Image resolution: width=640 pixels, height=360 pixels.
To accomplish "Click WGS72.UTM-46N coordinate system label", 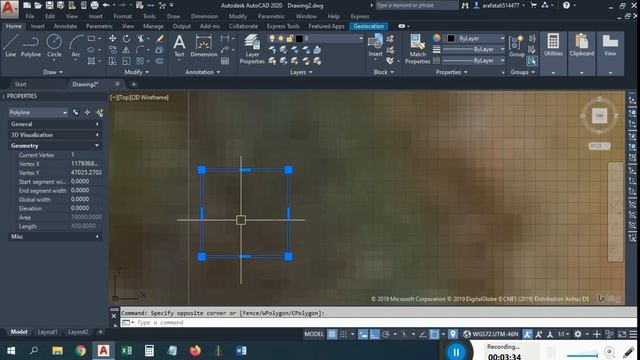I will 495,334.
